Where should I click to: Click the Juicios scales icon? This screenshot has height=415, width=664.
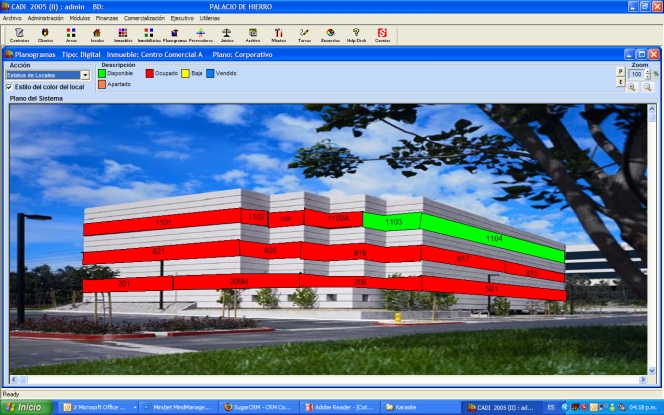click(x=226, y=35)
